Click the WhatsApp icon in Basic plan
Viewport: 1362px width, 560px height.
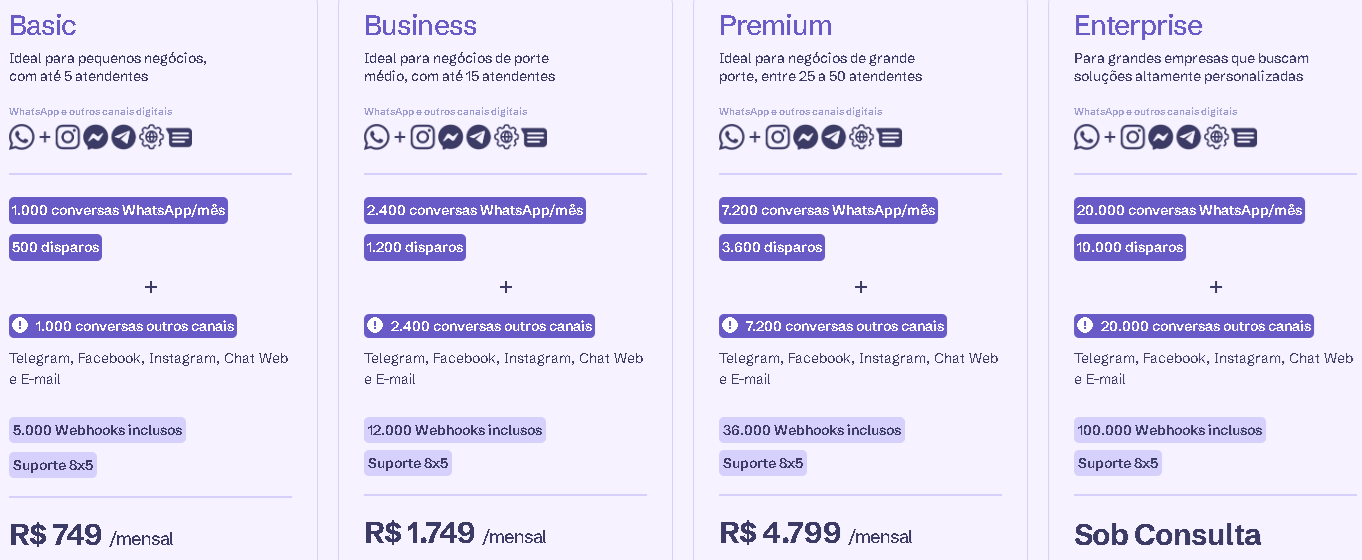tap(22, 137)
